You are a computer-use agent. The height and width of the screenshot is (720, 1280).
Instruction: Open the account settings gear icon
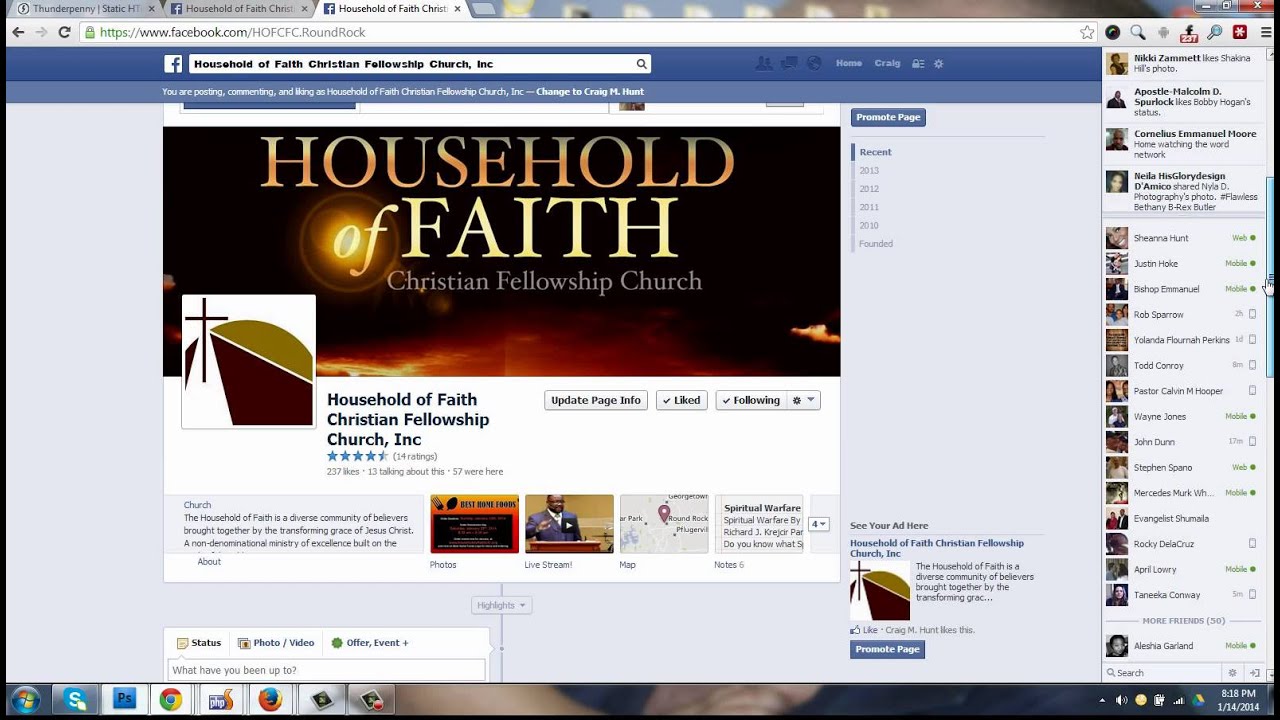pos(938,63)
